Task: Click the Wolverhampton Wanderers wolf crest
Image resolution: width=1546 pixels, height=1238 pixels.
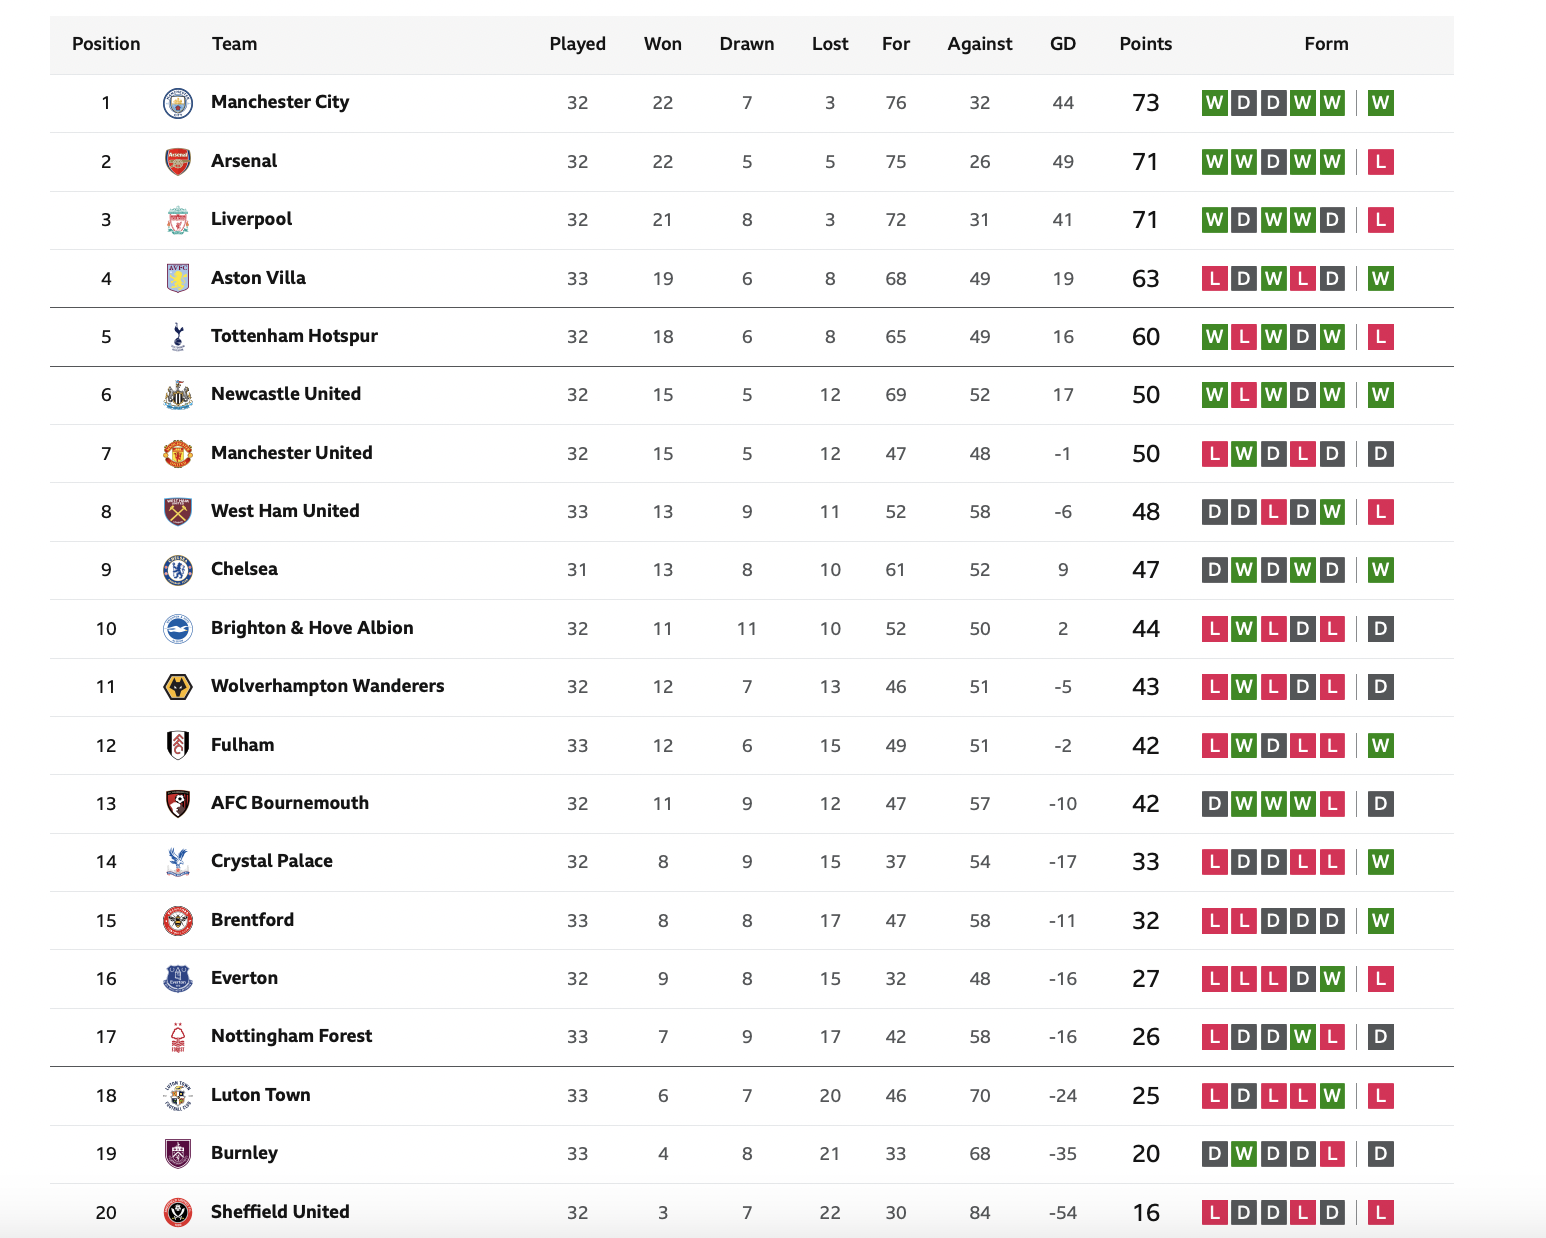Action: 178,687
